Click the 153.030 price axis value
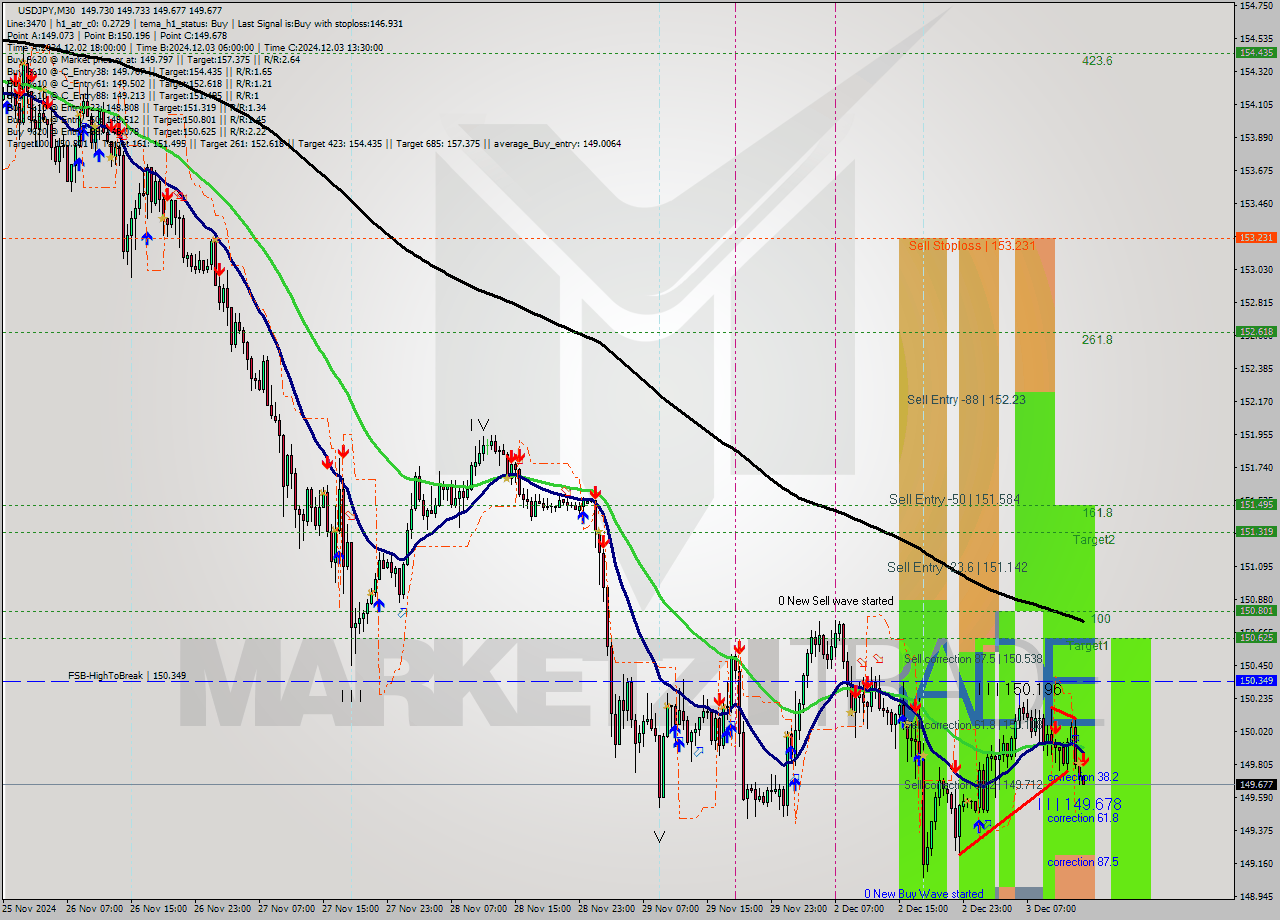Screen dimensions: 1280x920 (x=1256, y=270)
